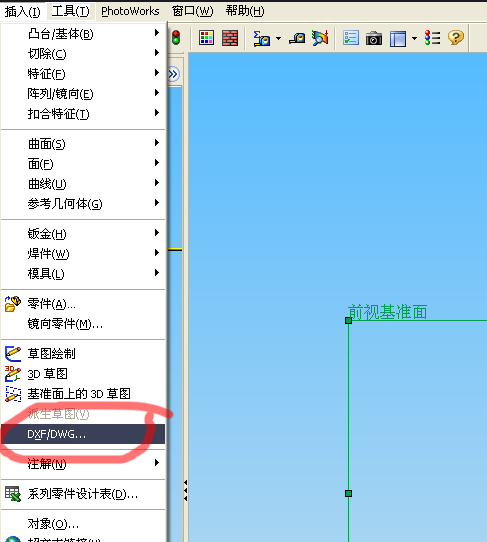Expand the 扣合特征(T) submenu
The image size is (487, 542).
pos(83,114)
